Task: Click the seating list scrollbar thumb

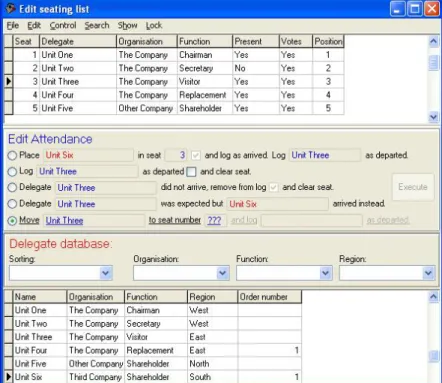Action: point(433,63)
